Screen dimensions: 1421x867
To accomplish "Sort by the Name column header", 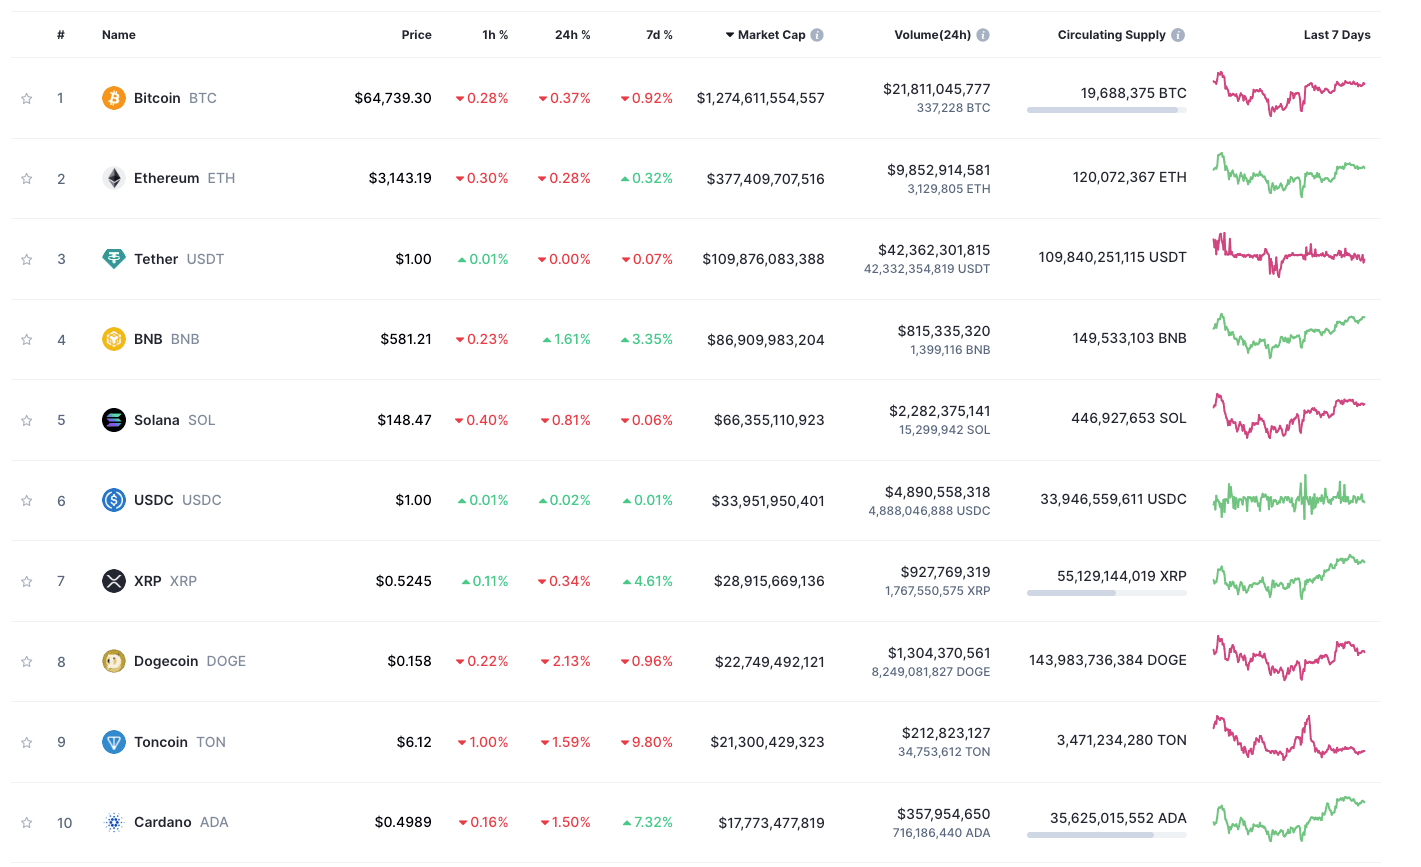I will point(118,35).
